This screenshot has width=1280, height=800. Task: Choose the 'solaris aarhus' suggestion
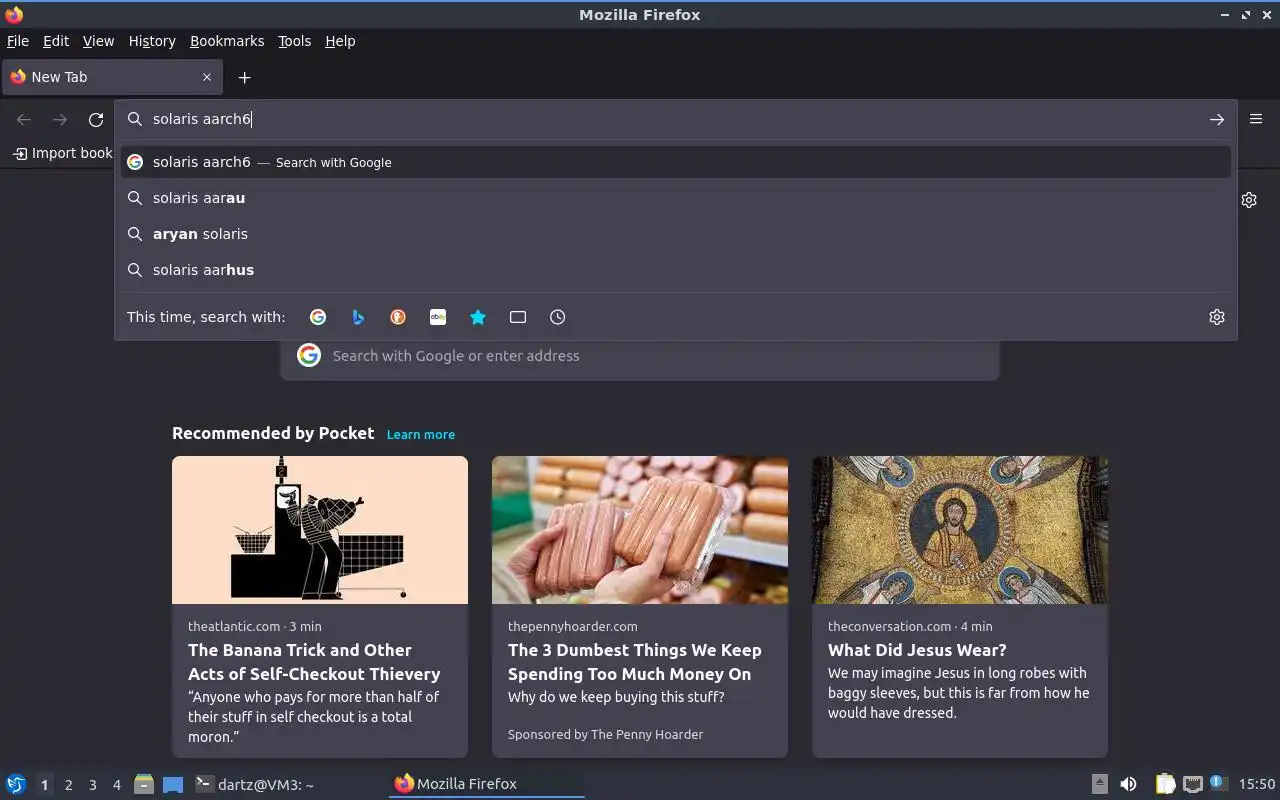point(676,270)
